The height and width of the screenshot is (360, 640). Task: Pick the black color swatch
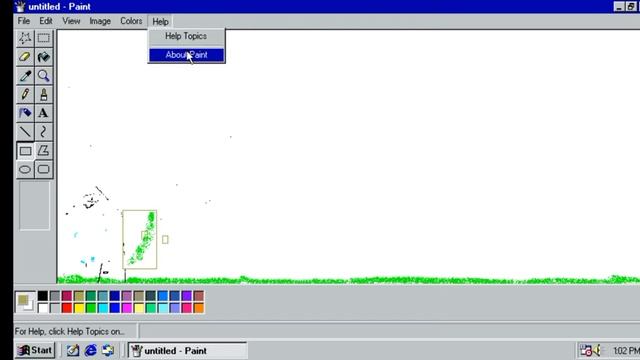(x=43, y=296)
